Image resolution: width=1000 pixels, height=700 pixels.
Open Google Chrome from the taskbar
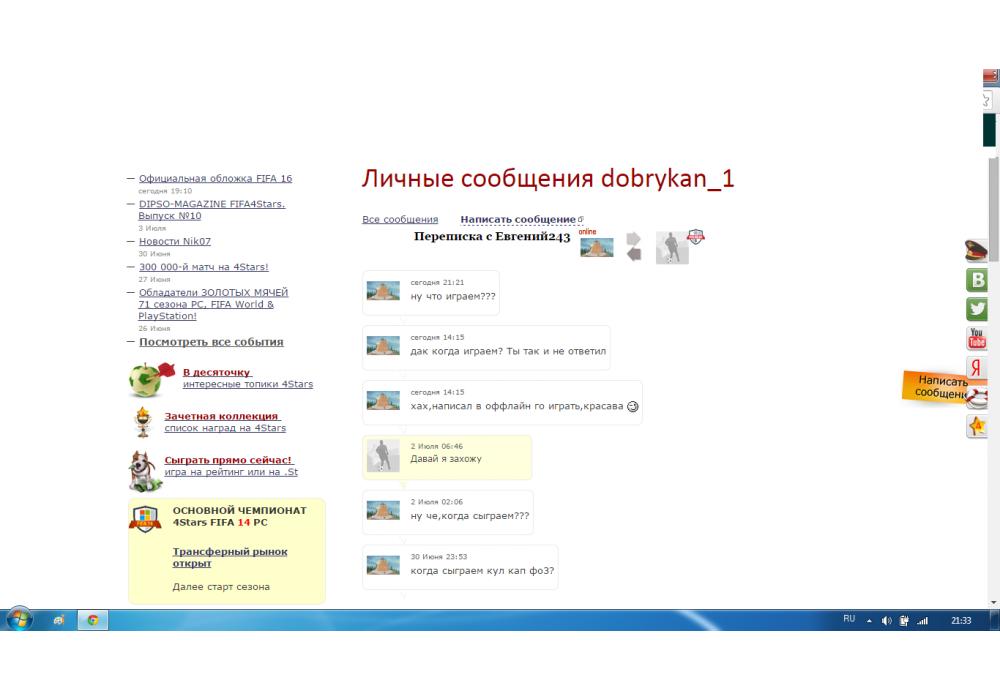pos(92,620)
